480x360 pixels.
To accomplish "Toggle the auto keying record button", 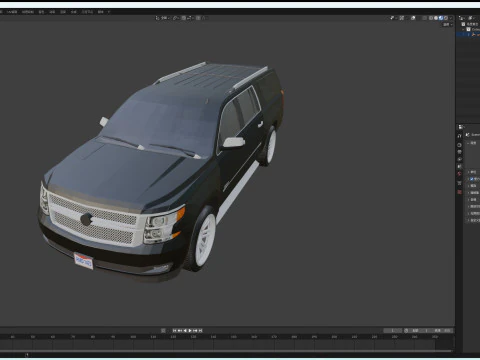I will point(163,331).
